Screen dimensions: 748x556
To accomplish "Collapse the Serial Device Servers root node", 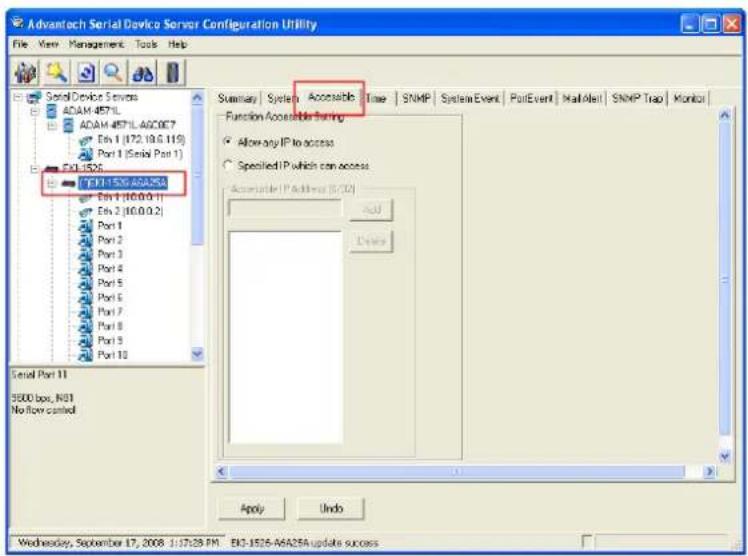I will point(17,97).
